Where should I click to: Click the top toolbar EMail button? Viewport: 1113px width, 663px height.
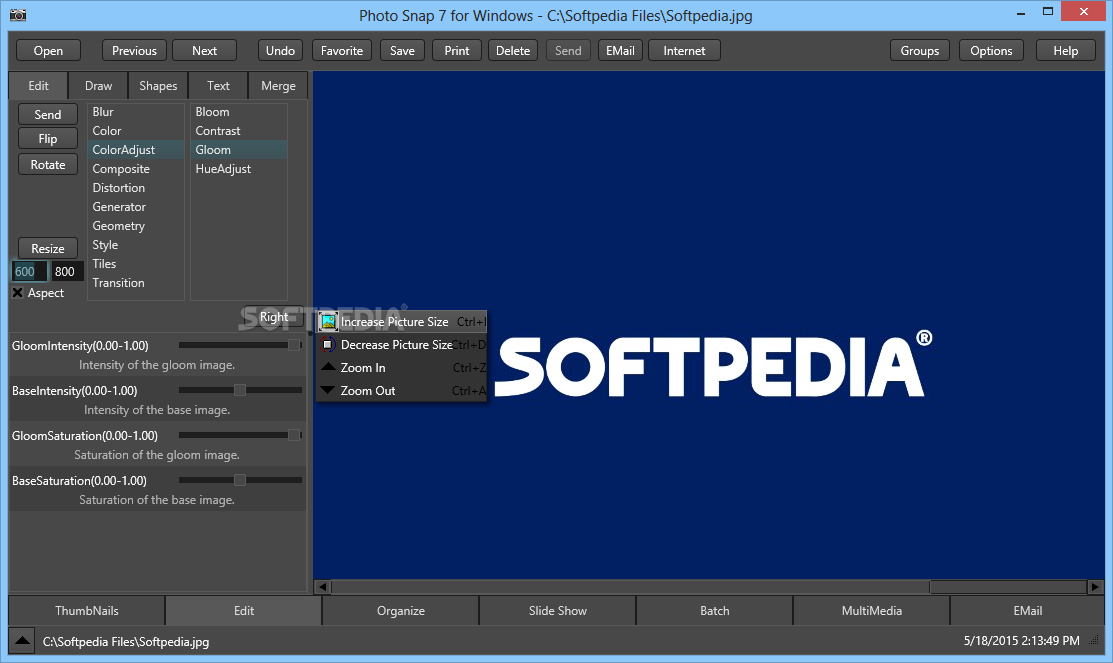(x=620, y=50)
